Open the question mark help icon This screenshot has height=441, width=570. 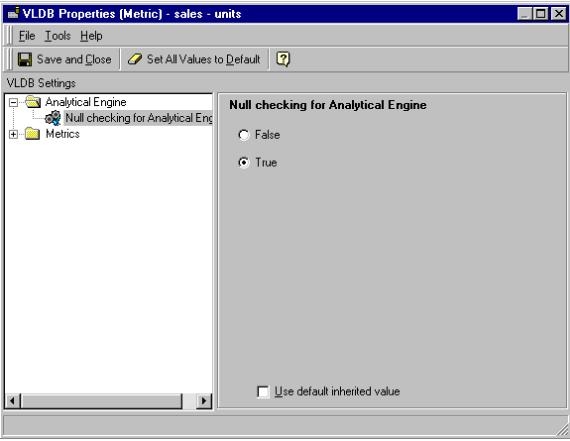click(283, 59)
